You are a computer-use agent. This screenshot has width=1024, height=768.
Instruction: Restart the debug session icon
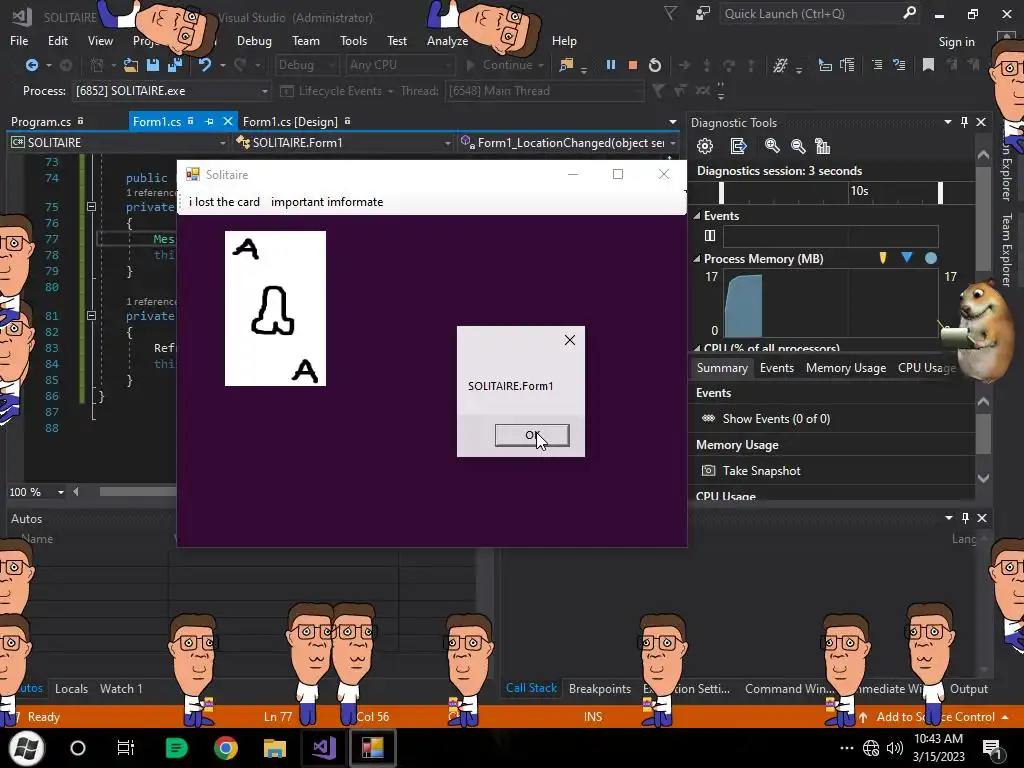654,65
